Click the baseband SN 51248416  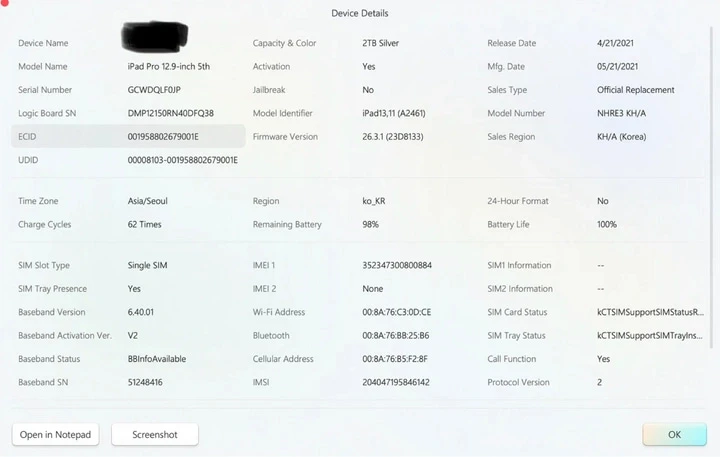point(145,382)
